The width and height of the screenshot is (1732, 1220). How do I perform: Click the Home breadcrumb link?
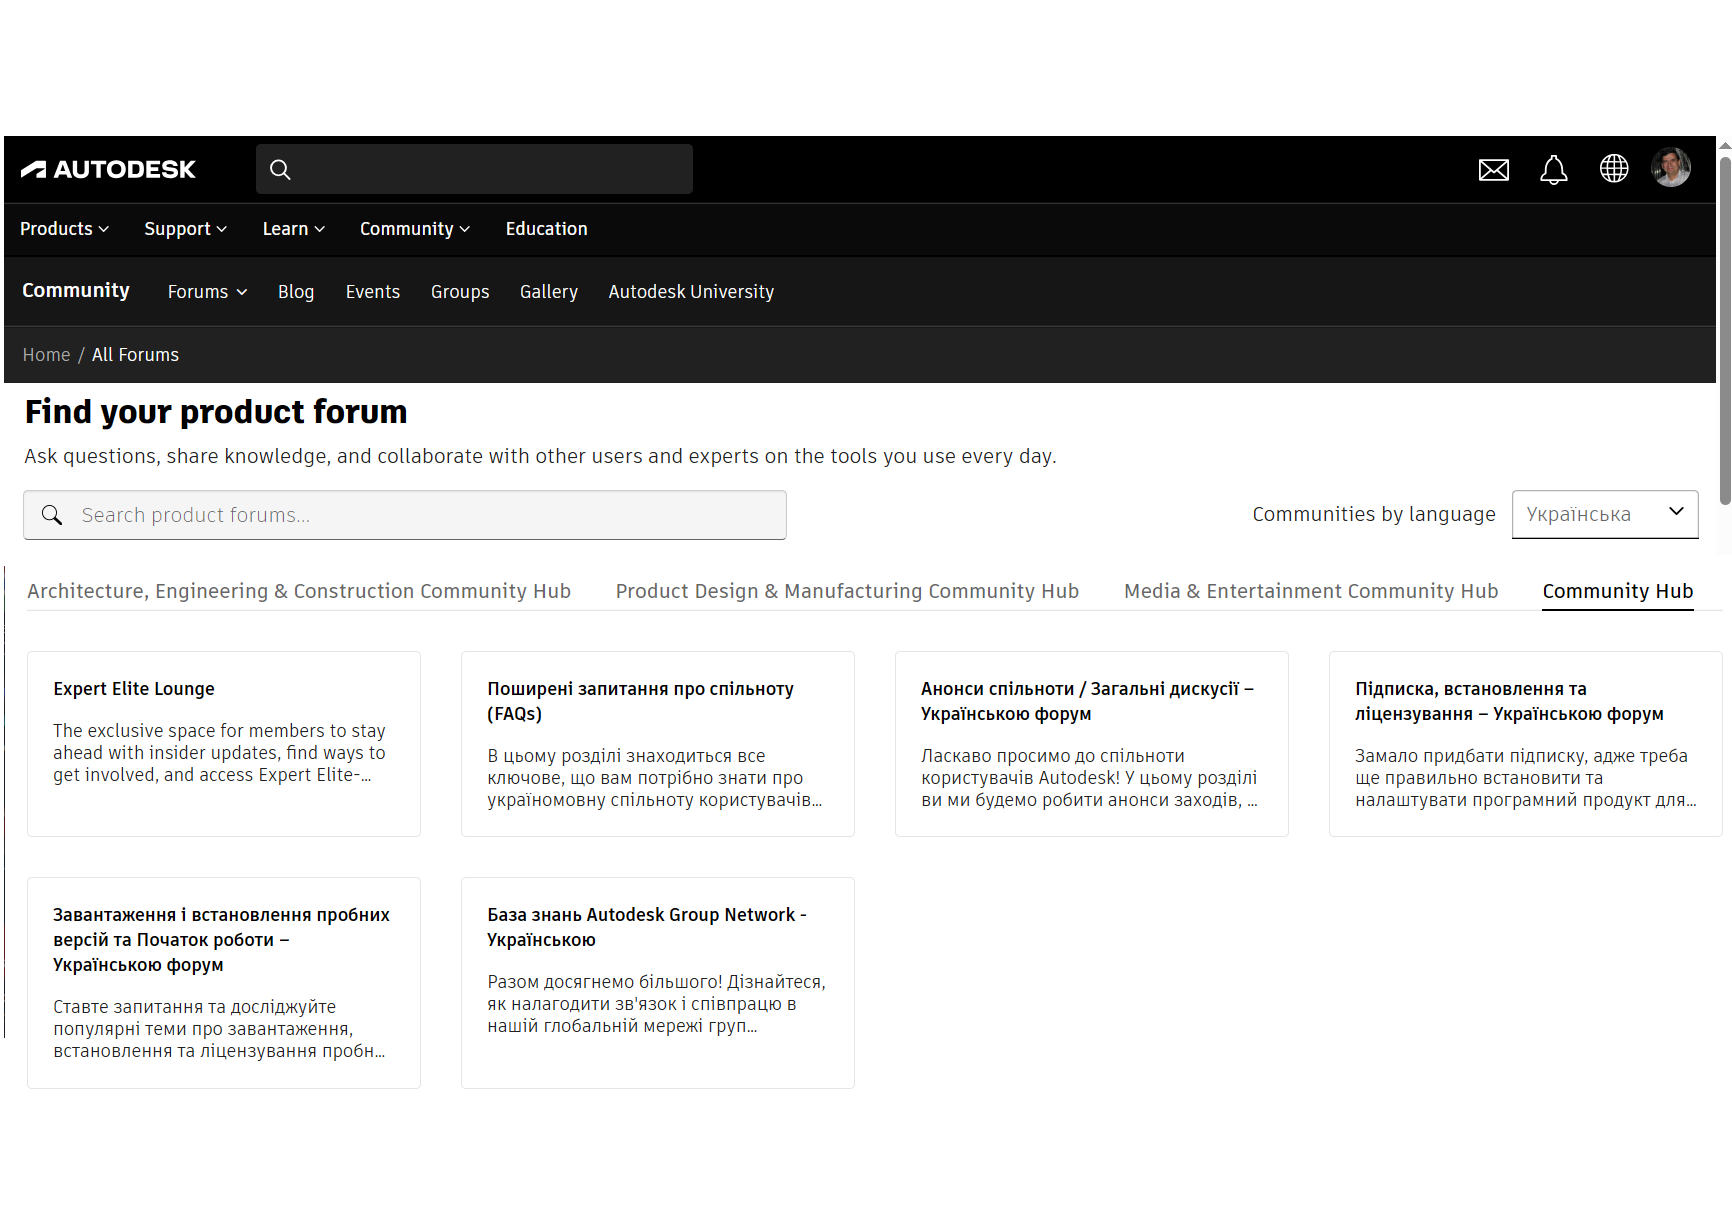point(46,355)
